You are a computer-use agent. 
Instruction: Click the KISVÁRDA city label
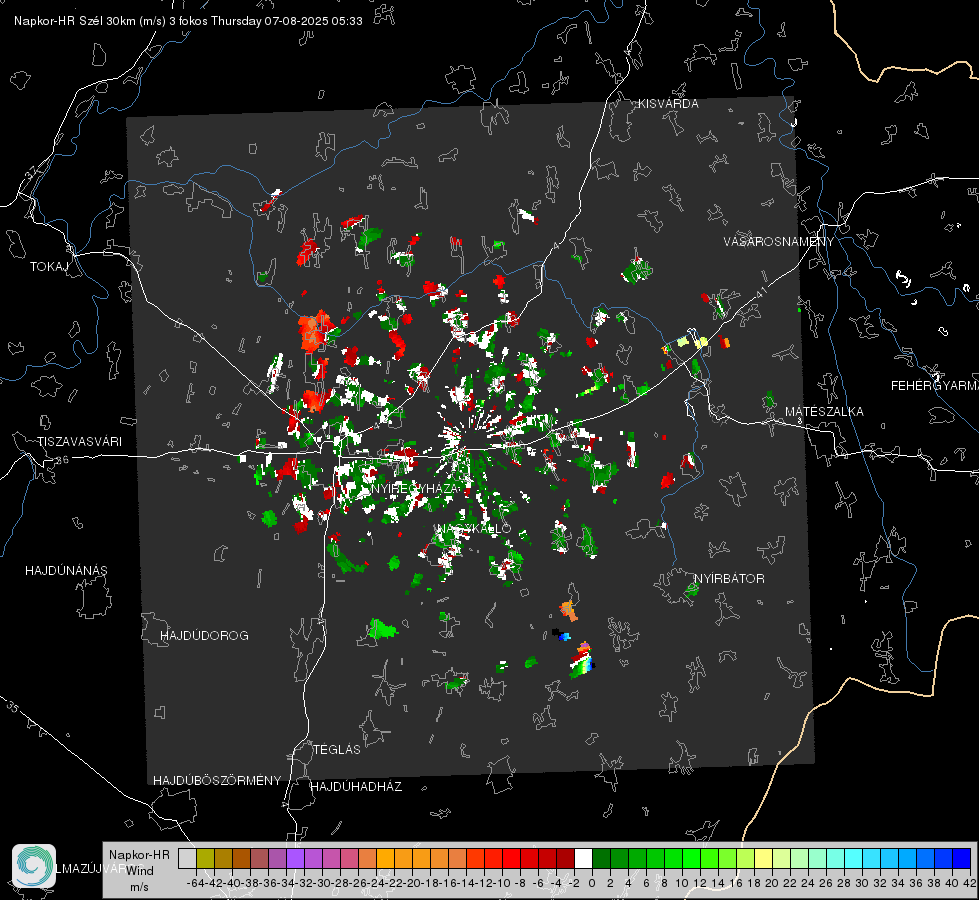668,104
